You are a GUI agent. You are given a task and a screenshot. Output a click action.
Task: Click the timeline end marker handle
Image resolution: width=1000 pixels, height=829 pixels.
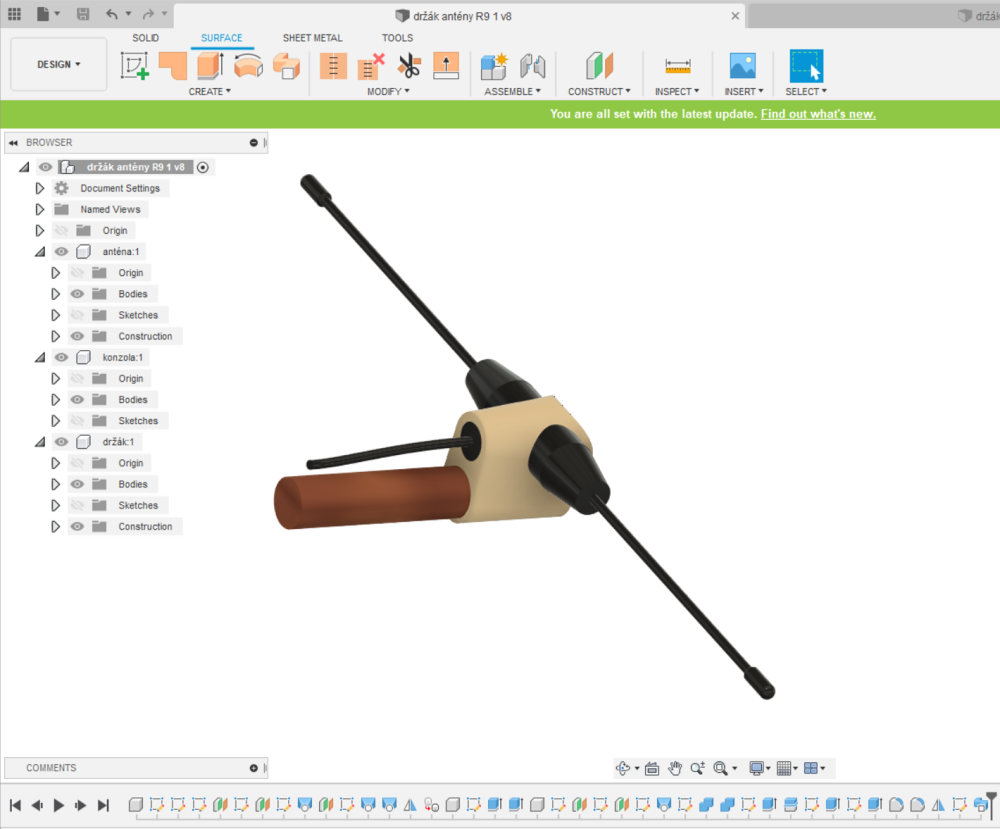pyautogui.click(x=991, y=801)
